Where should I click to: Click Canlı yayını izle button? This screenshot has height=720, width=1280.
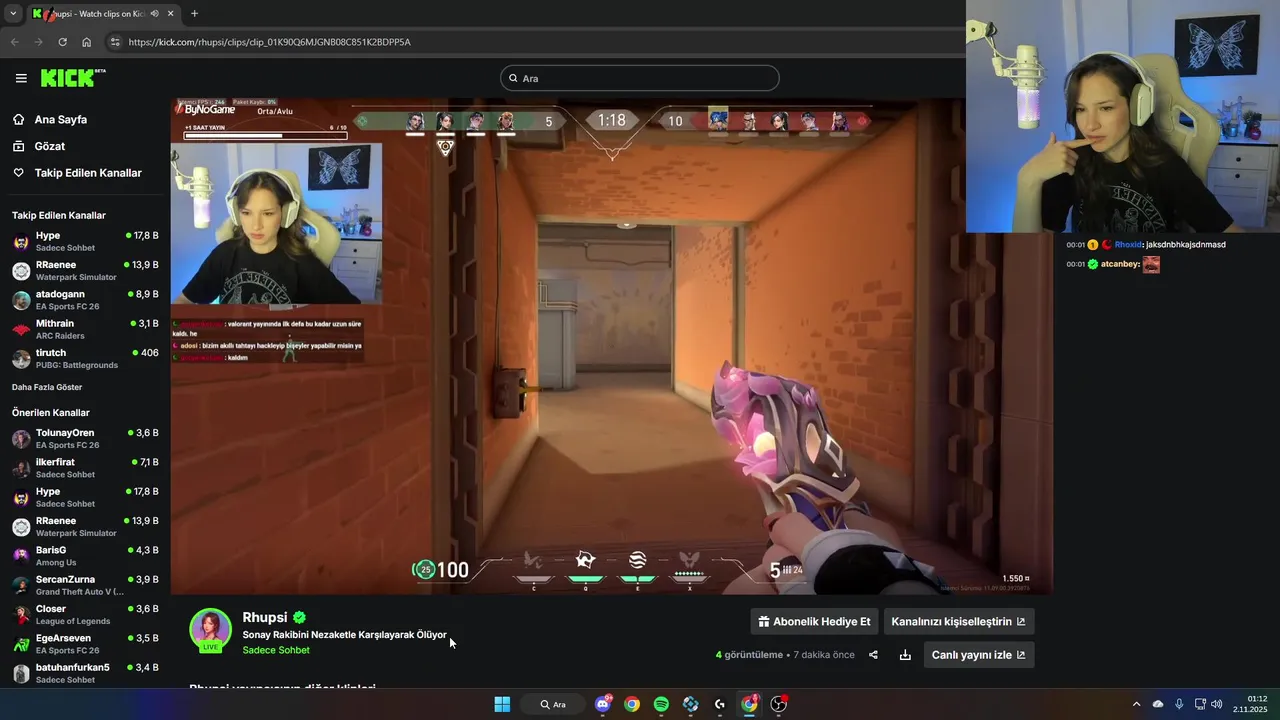click(978, 655)
